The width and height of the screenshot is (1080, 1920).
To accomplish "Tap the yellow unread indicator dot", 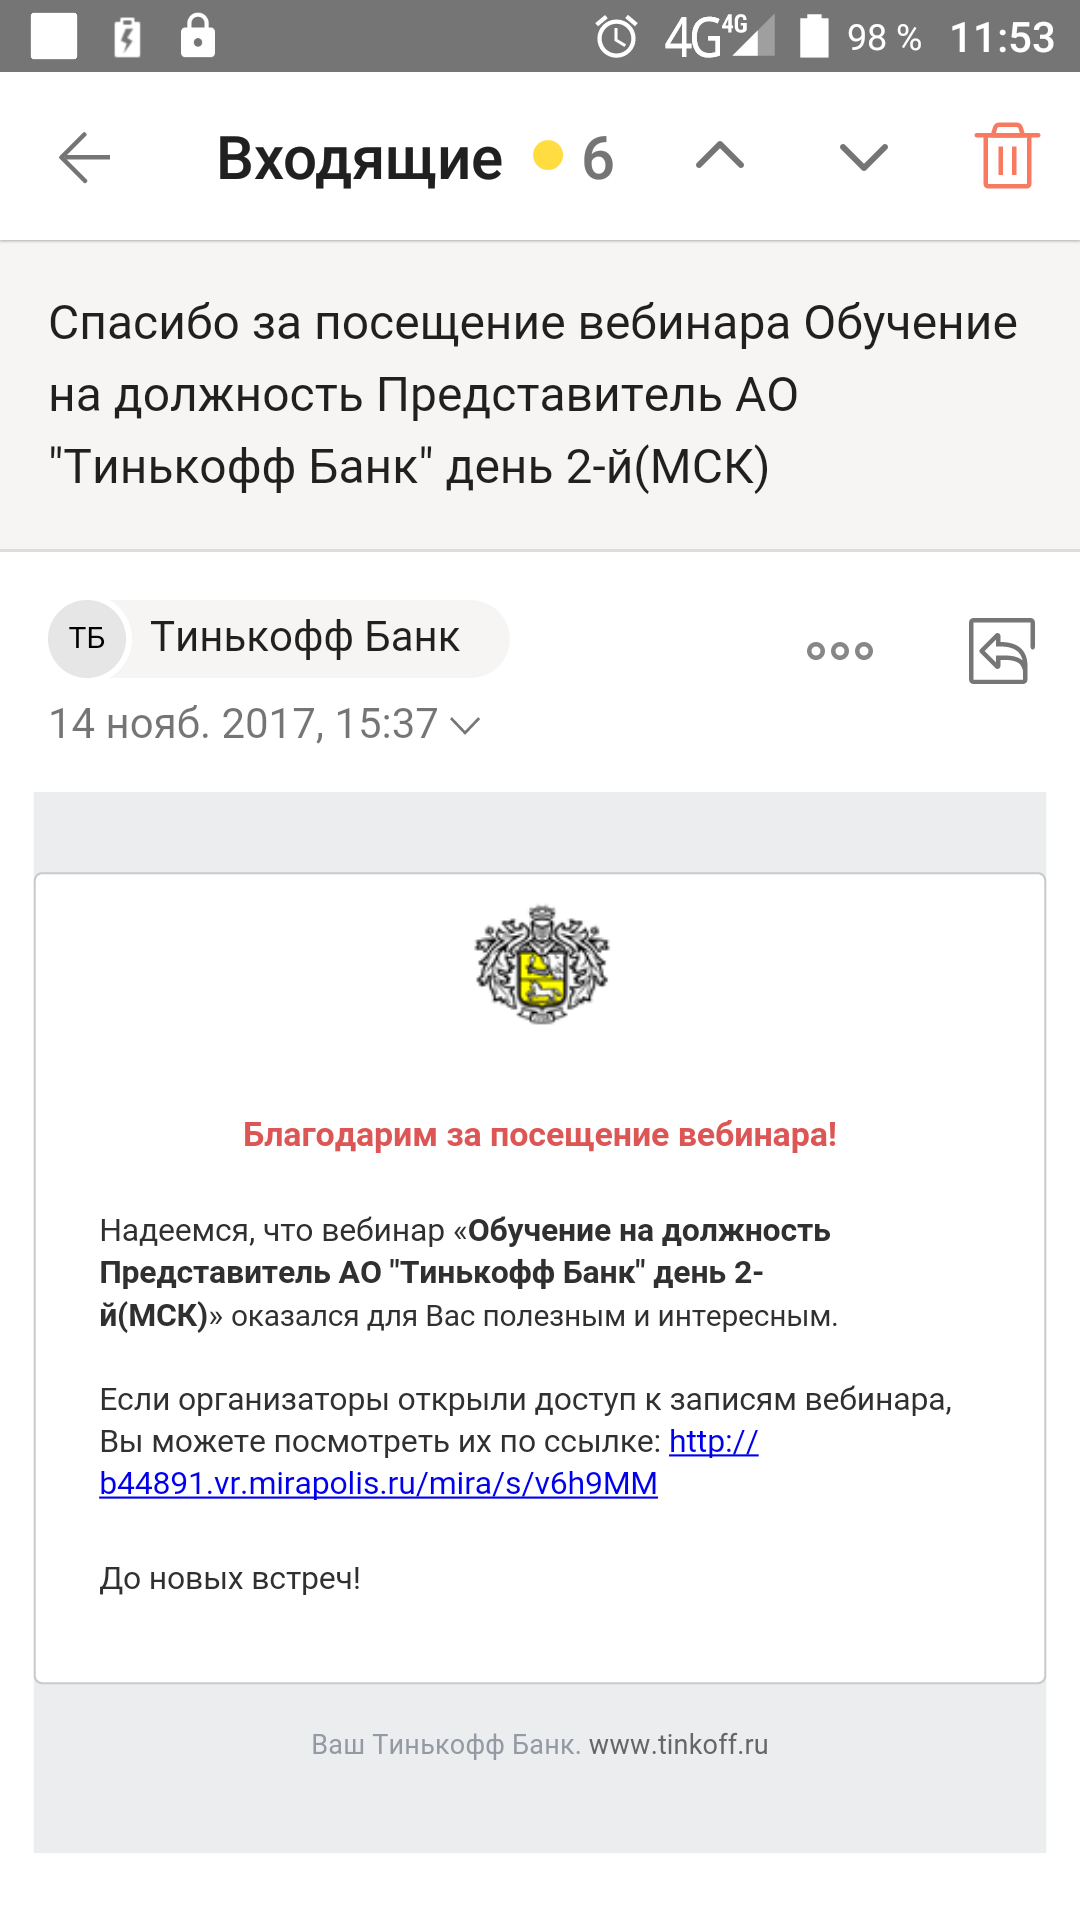I will click(x=548, y=155).
